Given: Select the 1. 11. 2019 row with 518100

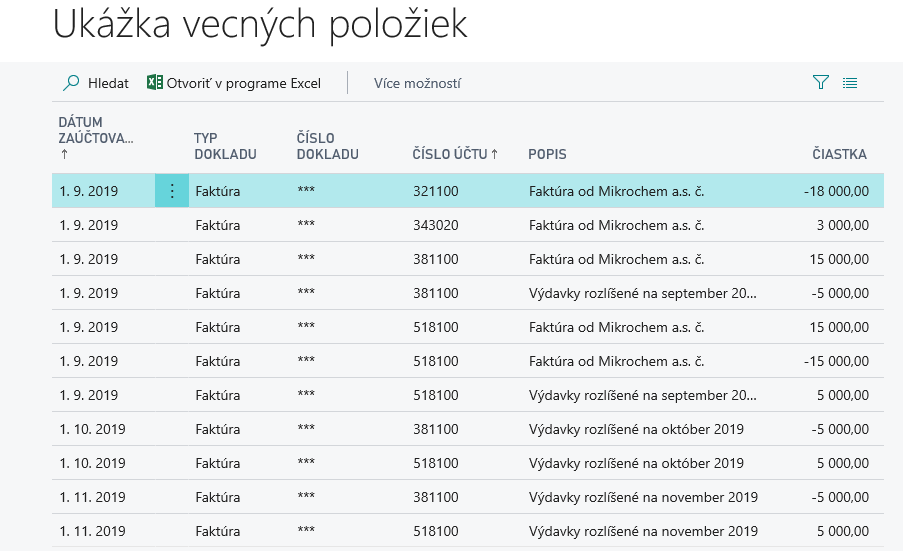Looking at the screenshot, I should (468, 531).
